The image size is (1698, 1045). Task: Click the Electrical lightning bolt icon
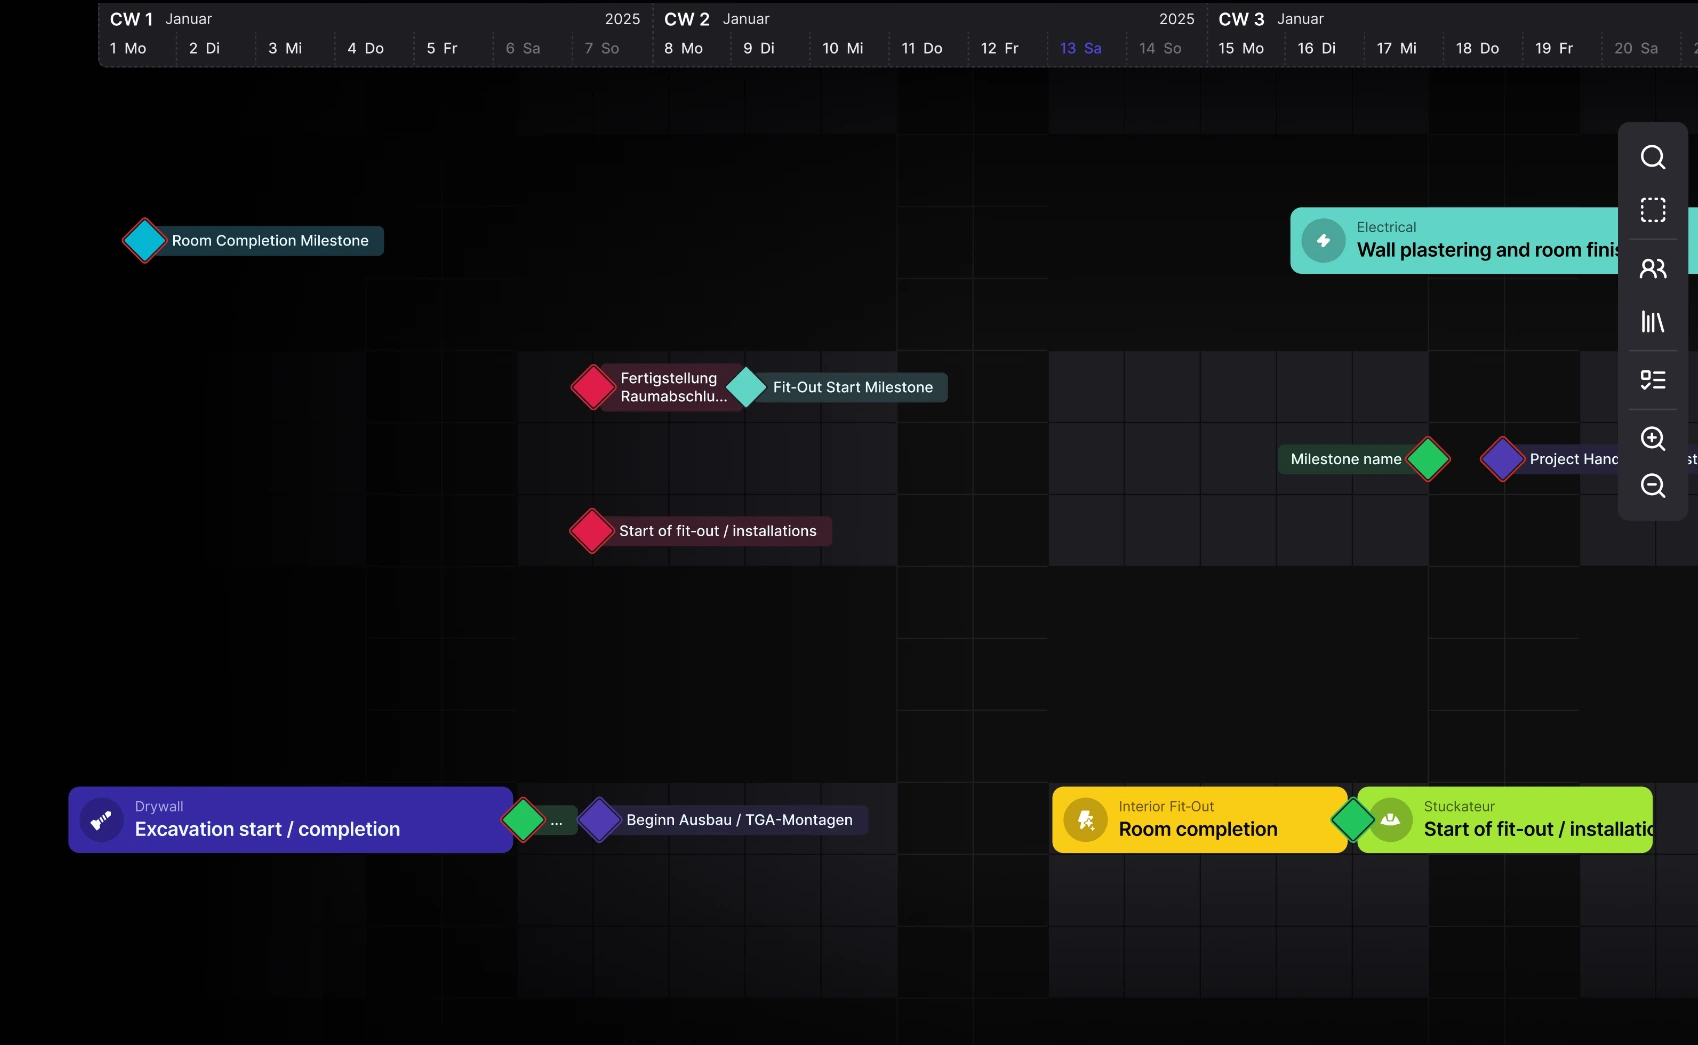click(x=1323, y=241)
